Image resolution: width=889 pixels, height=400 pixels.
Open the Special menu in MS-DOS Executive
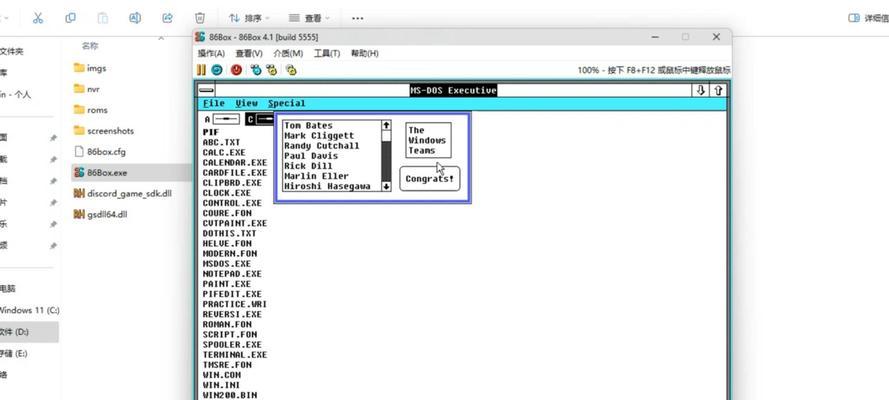coord(287,103)
